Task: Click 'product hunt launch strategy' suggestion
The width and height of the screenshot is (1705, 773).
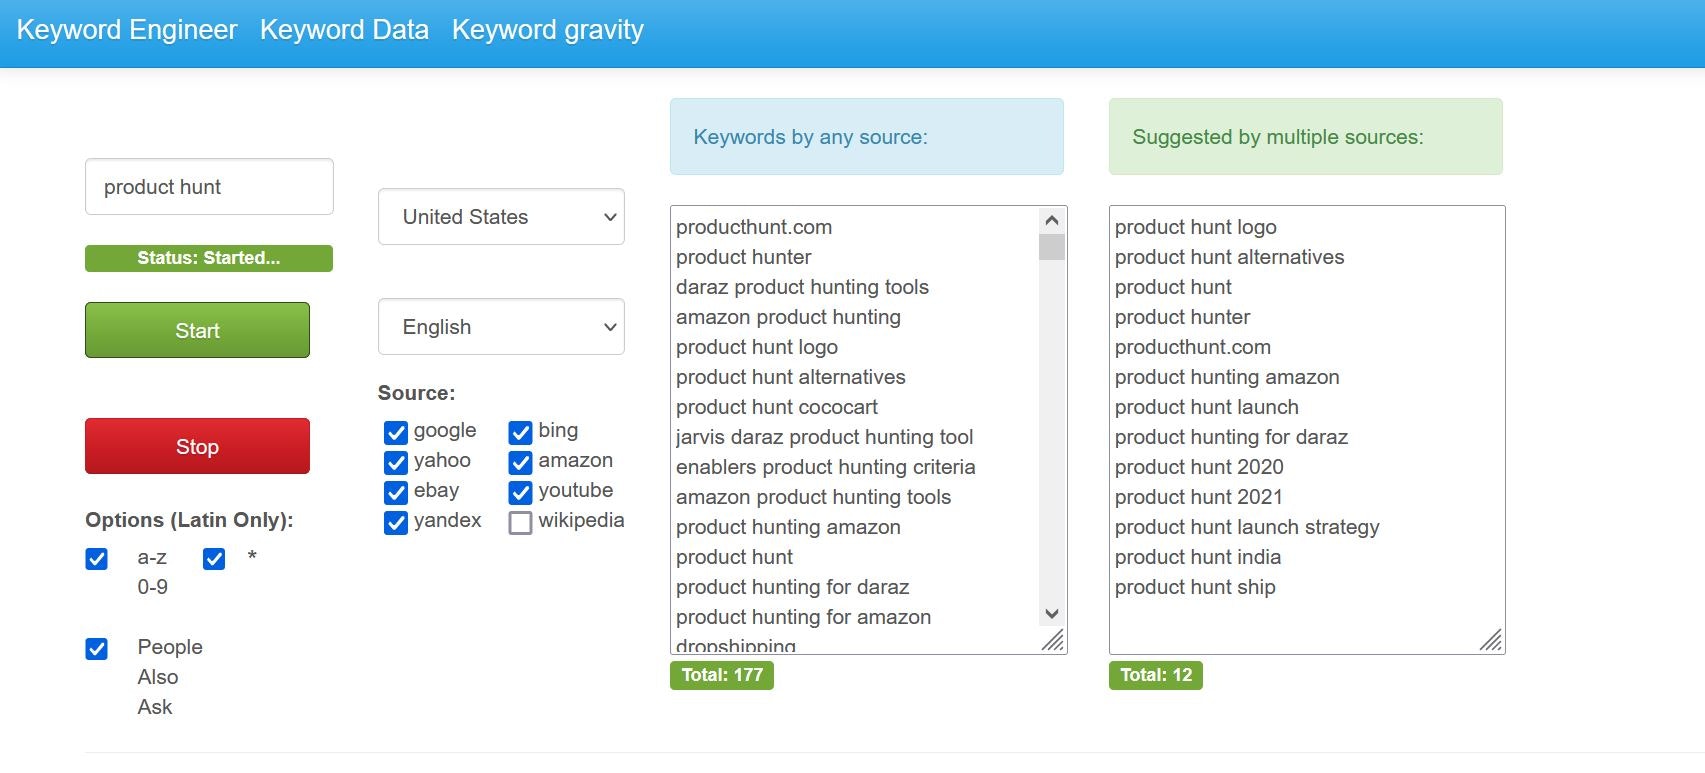Action: pyautogui.click(x=1247, y=527)
